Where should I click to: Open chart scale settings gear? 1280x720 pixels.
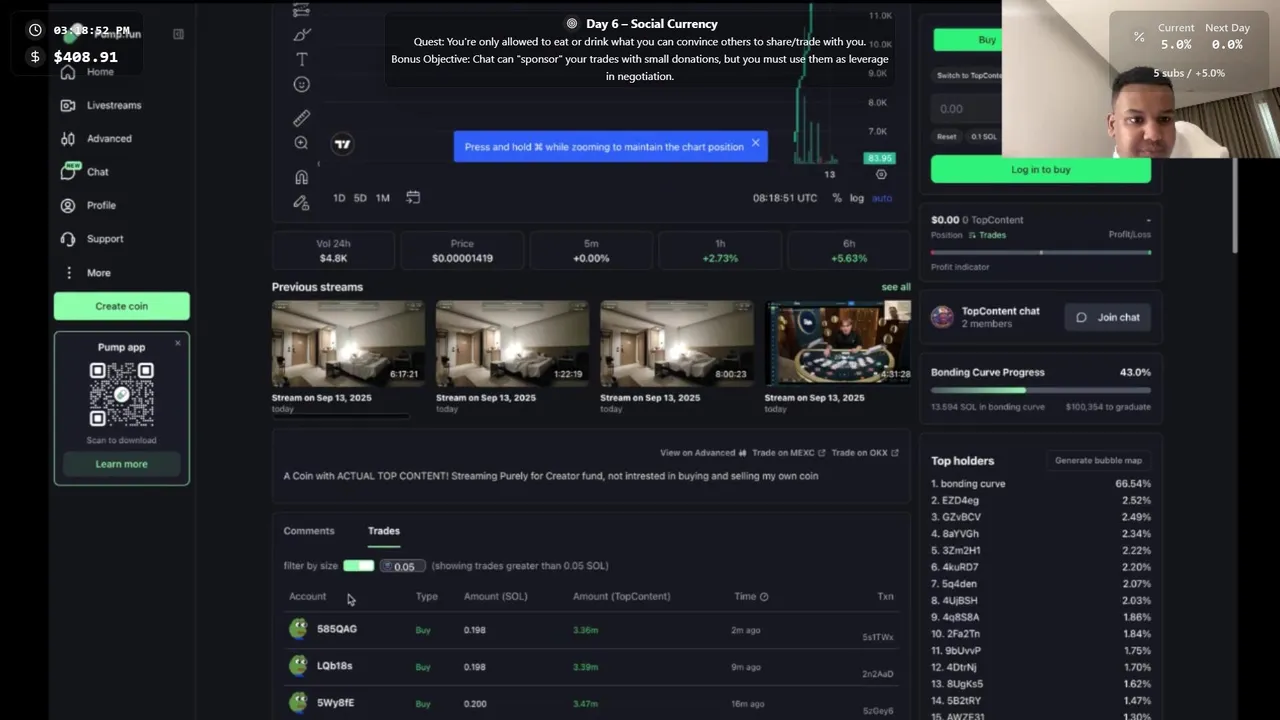pyautogui.click(x=881, y=174)
